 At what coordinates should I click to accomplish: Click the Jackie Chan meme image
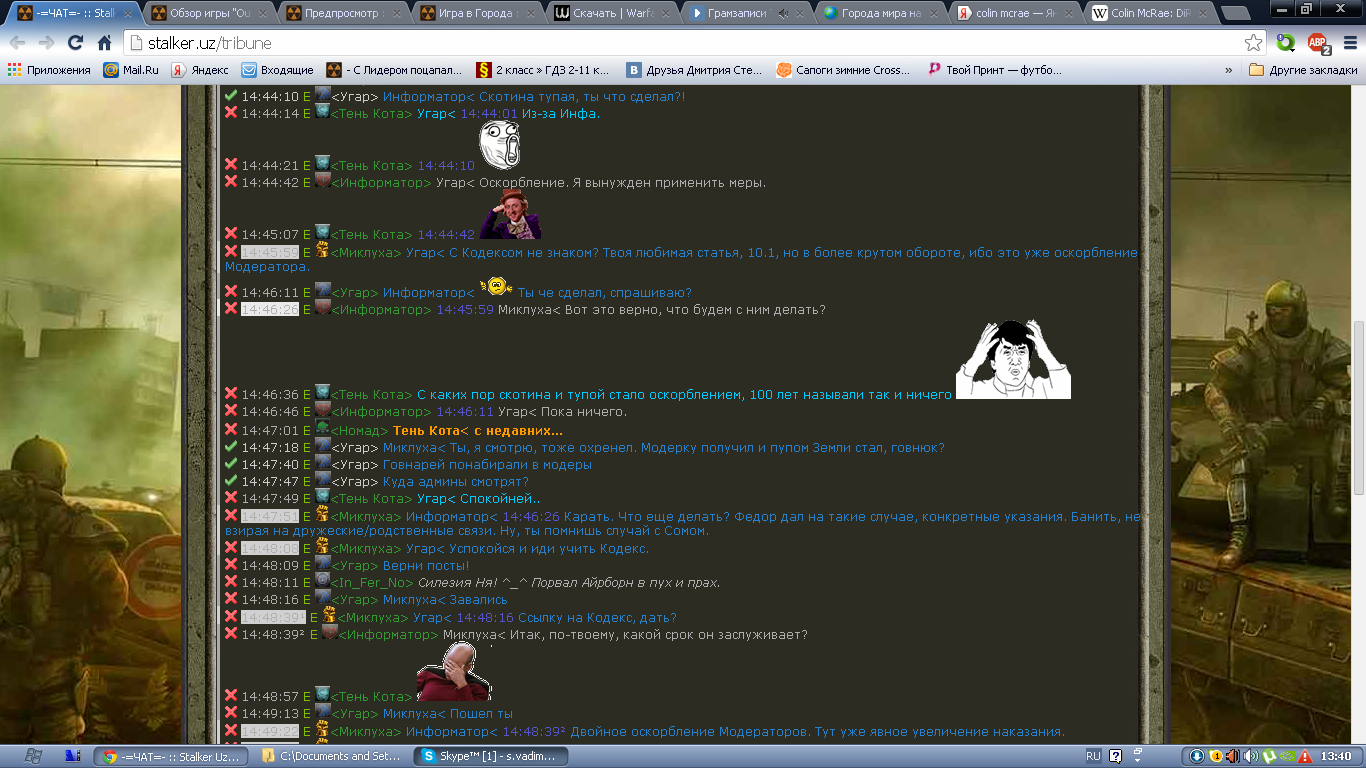[1013, 360]
